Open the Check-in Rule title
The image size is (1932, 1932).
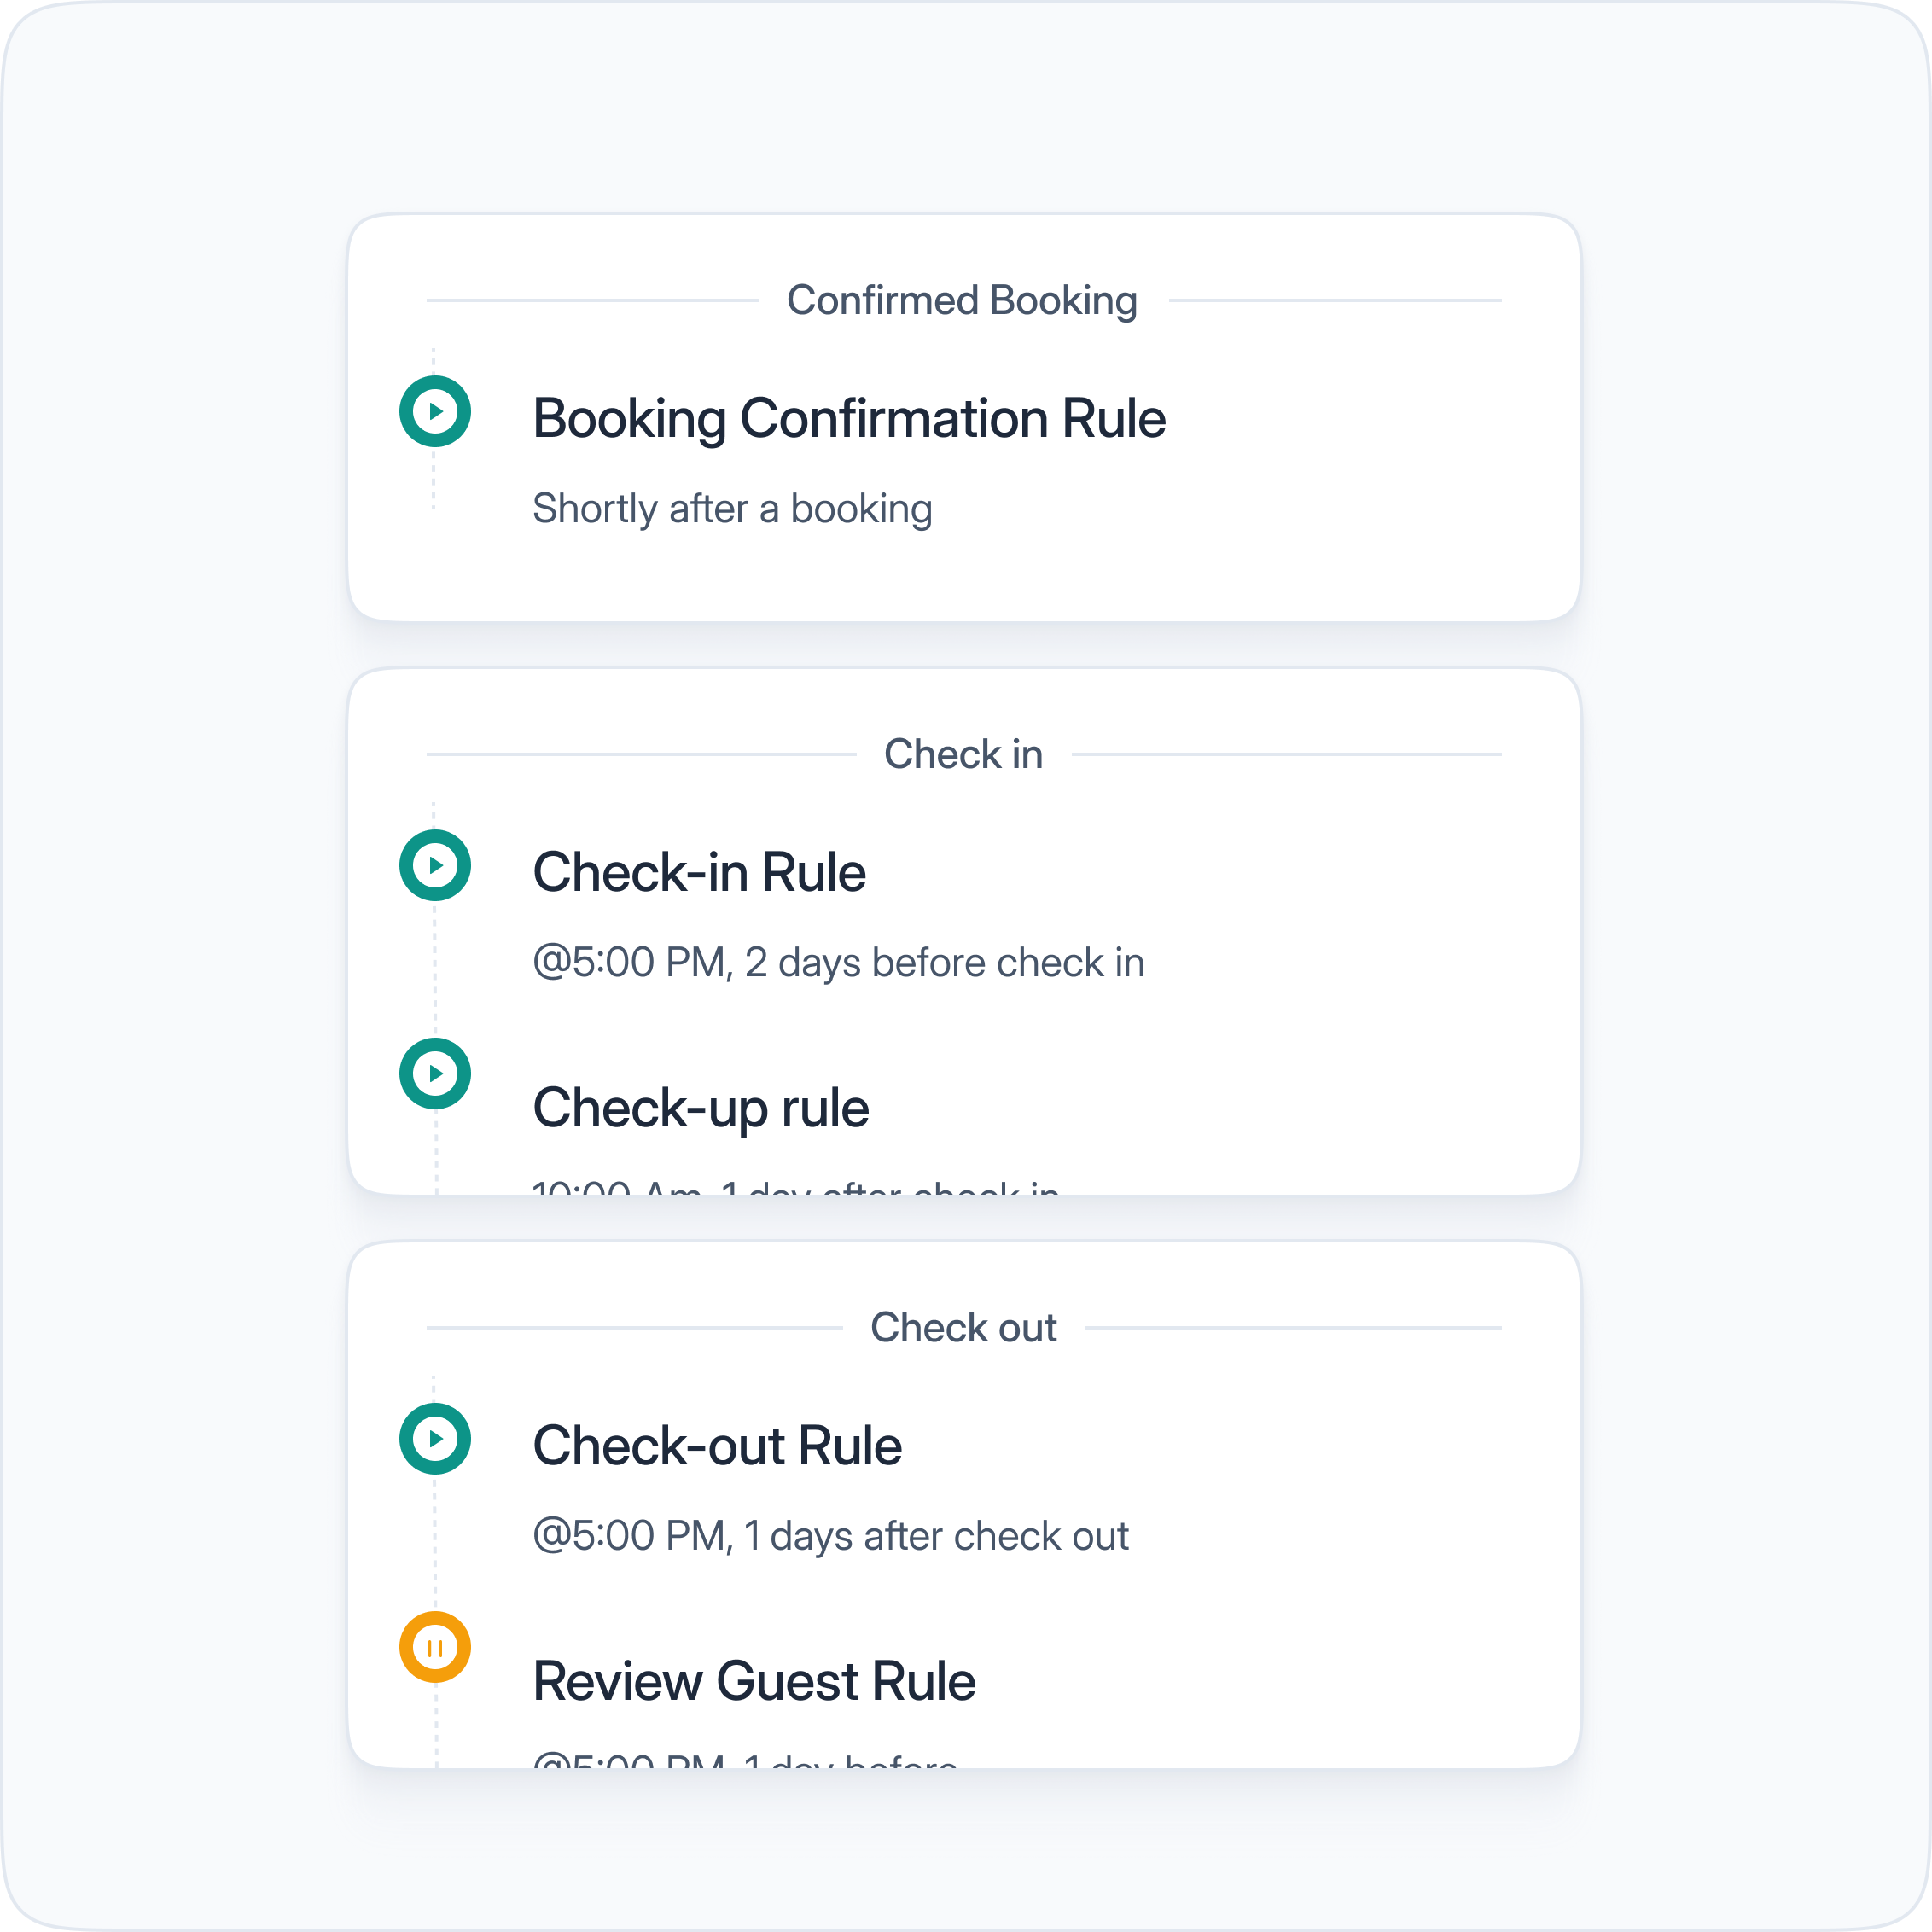coord(699,872)
